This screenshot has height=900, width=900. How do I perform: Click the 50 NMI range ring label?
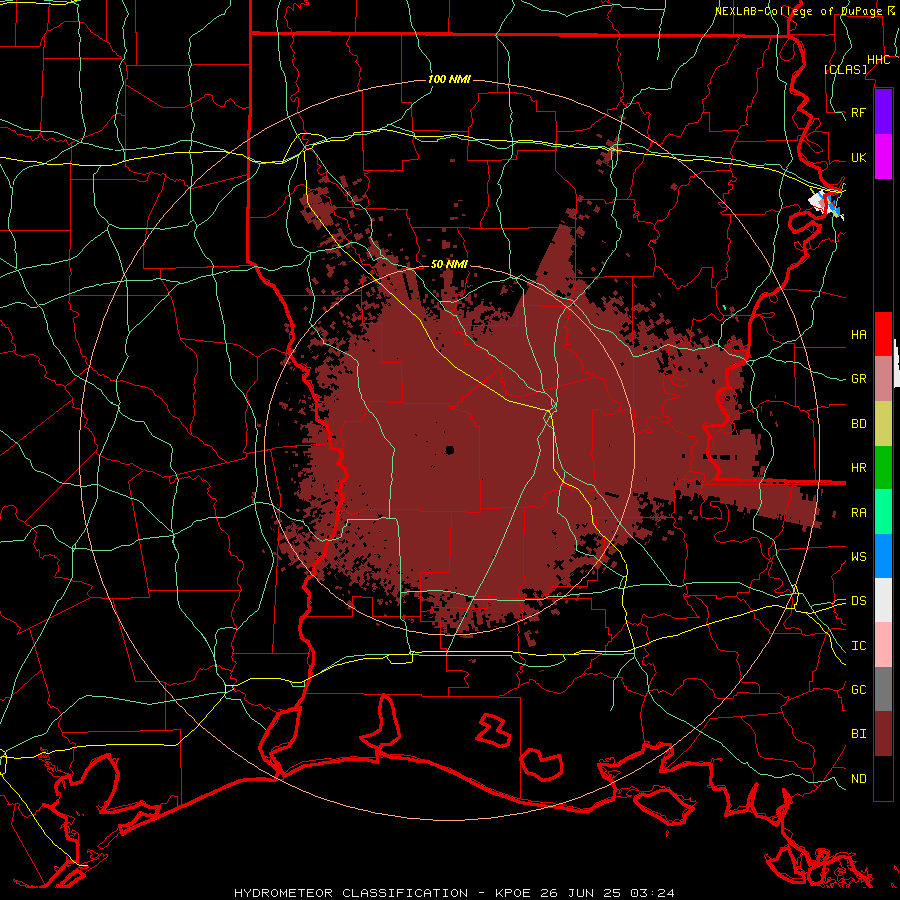[x=449, y=264]
